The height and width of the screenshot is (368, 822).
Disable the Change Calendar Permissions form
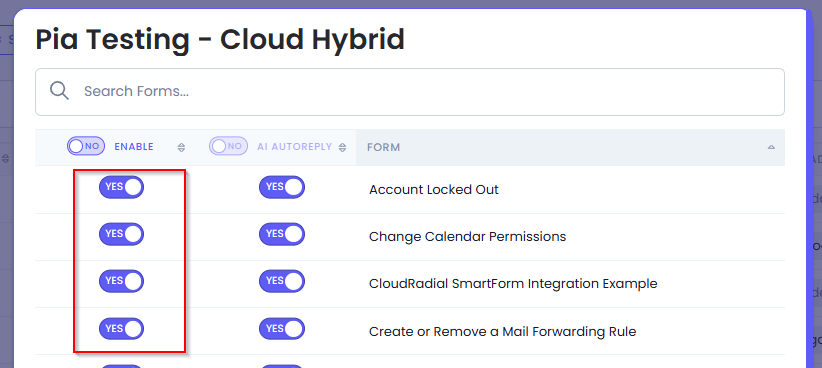pos(121,234)
